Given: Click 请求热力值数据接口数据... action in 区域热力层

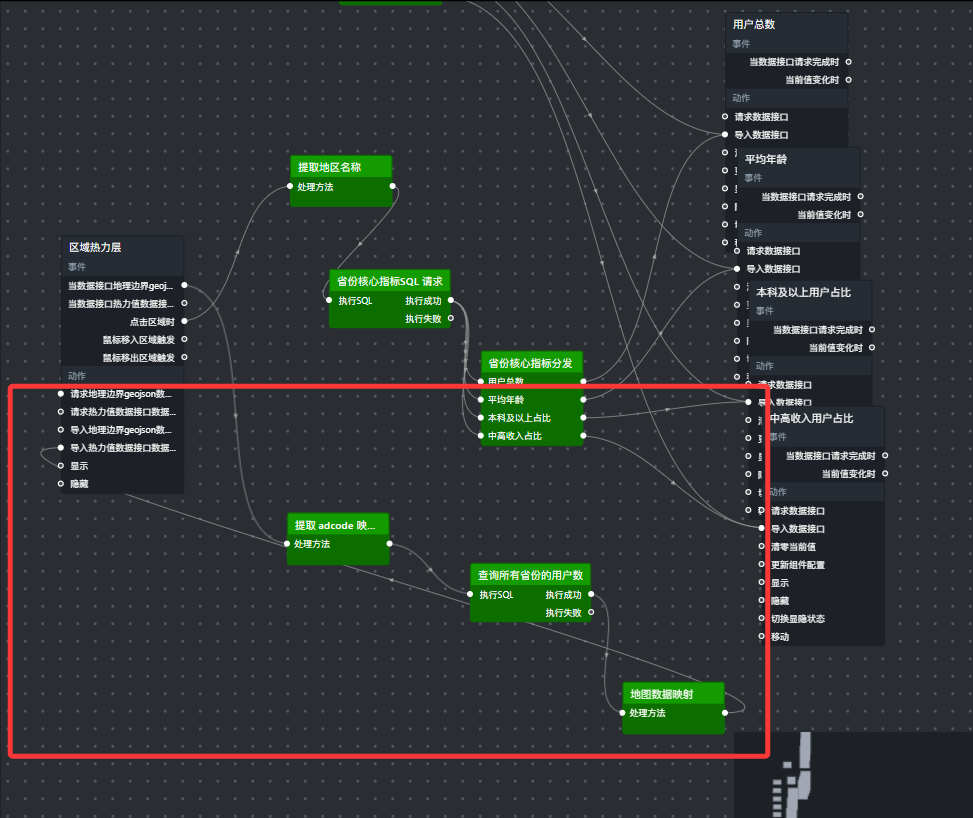Looking at the screenshot, I should tap(123, 411).
